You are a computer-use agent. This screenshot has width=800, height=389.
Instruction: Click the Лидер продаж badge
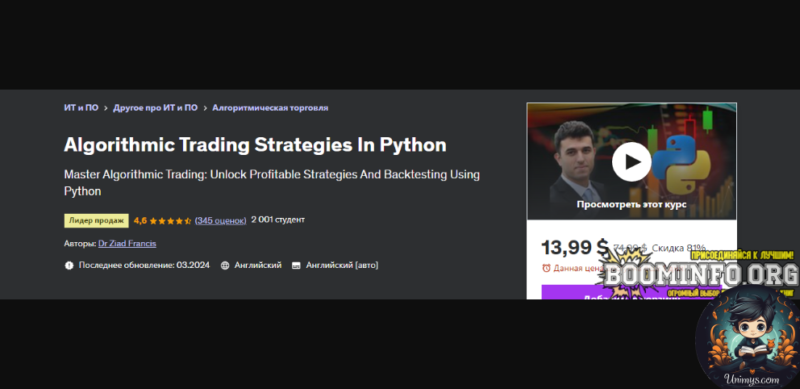(96, 221)
